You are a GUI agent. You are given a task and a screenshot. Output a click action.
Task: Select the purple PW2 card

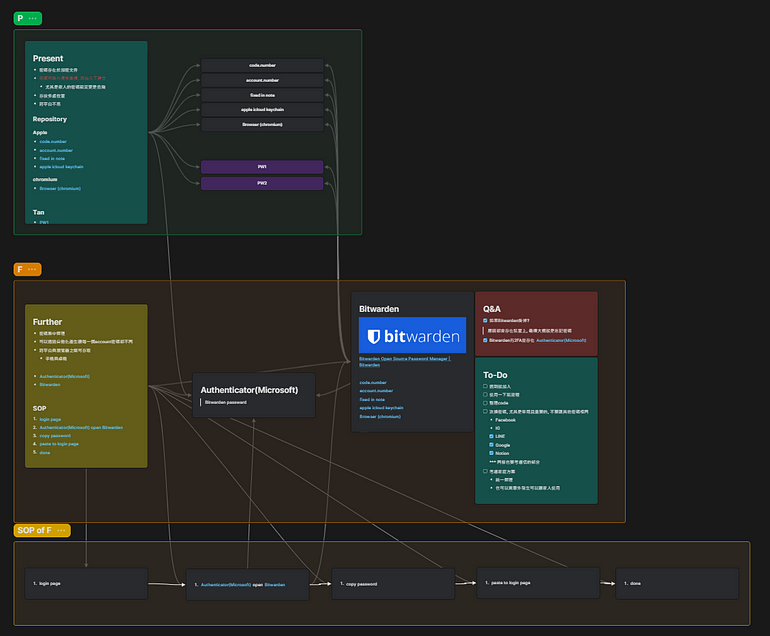pyautogui.click(x=262, y=183)
